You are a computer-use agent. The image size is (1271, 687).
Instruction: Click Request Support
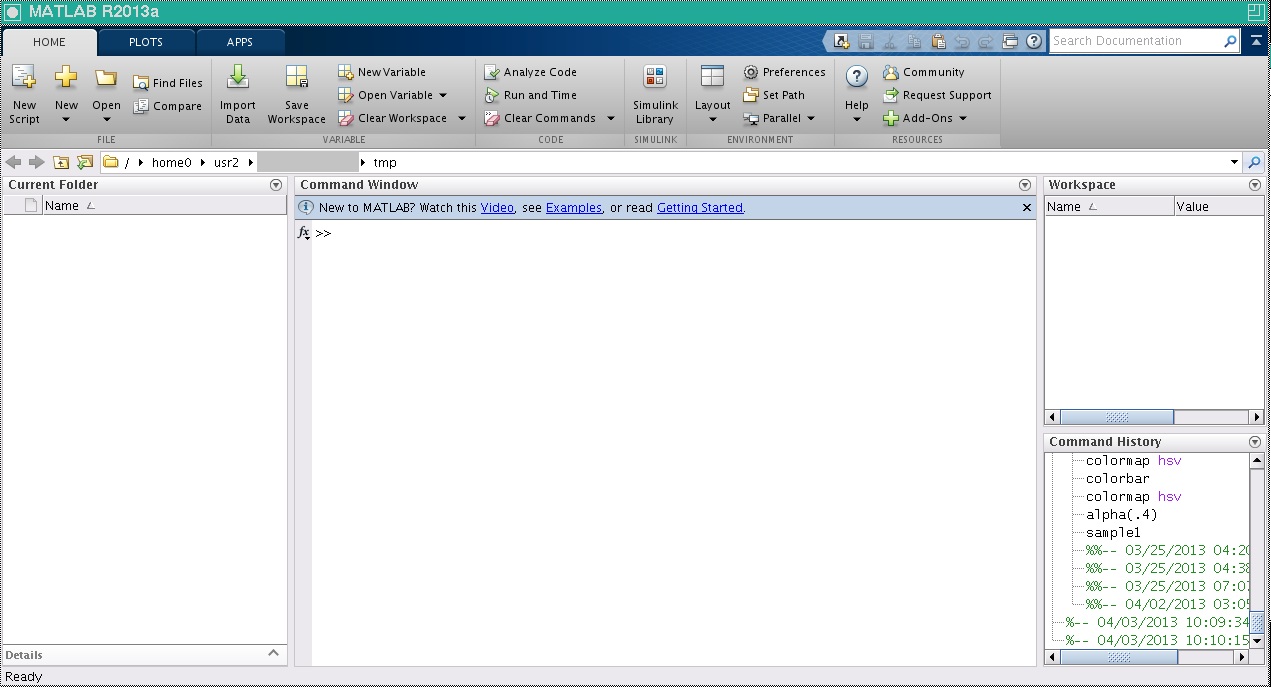tap(938, 95)
